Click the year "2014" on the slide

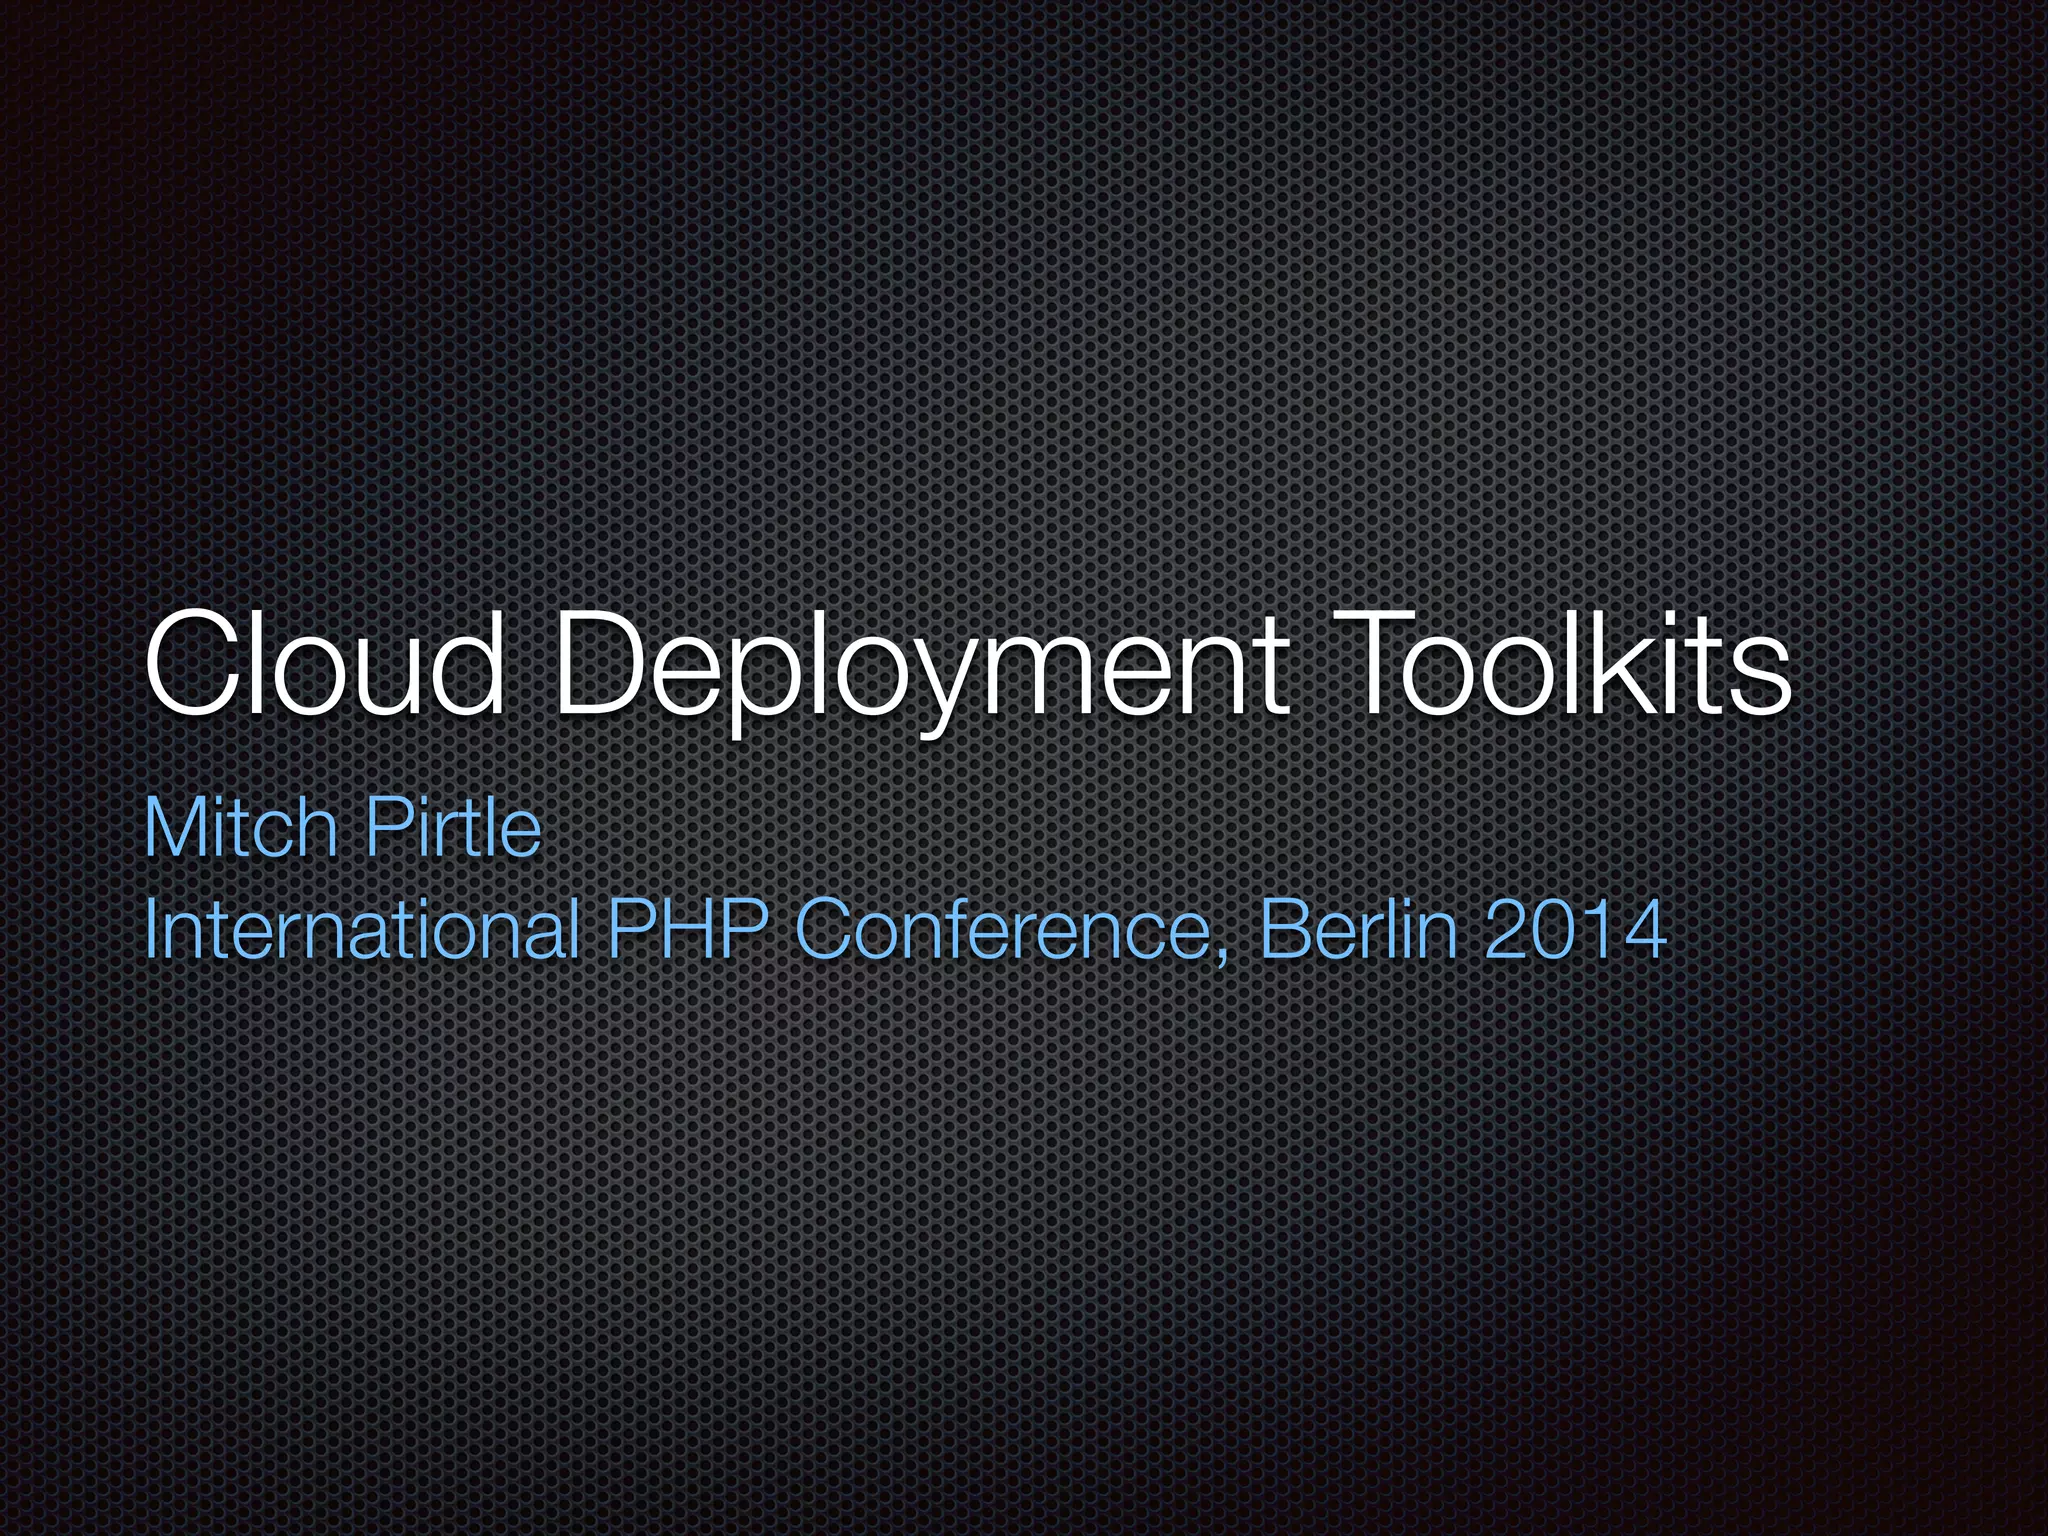[1576, 930]
